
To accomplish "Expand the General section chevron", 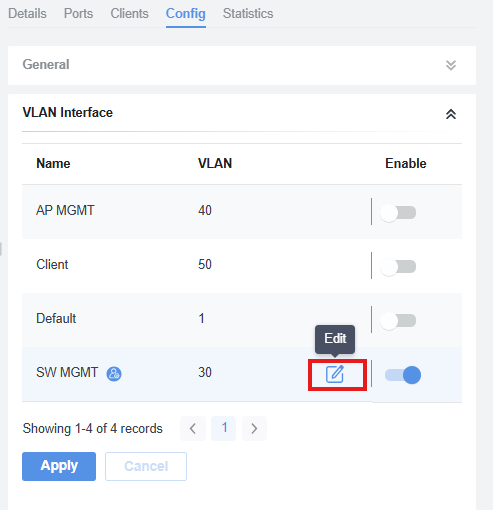I will (451, 65).
